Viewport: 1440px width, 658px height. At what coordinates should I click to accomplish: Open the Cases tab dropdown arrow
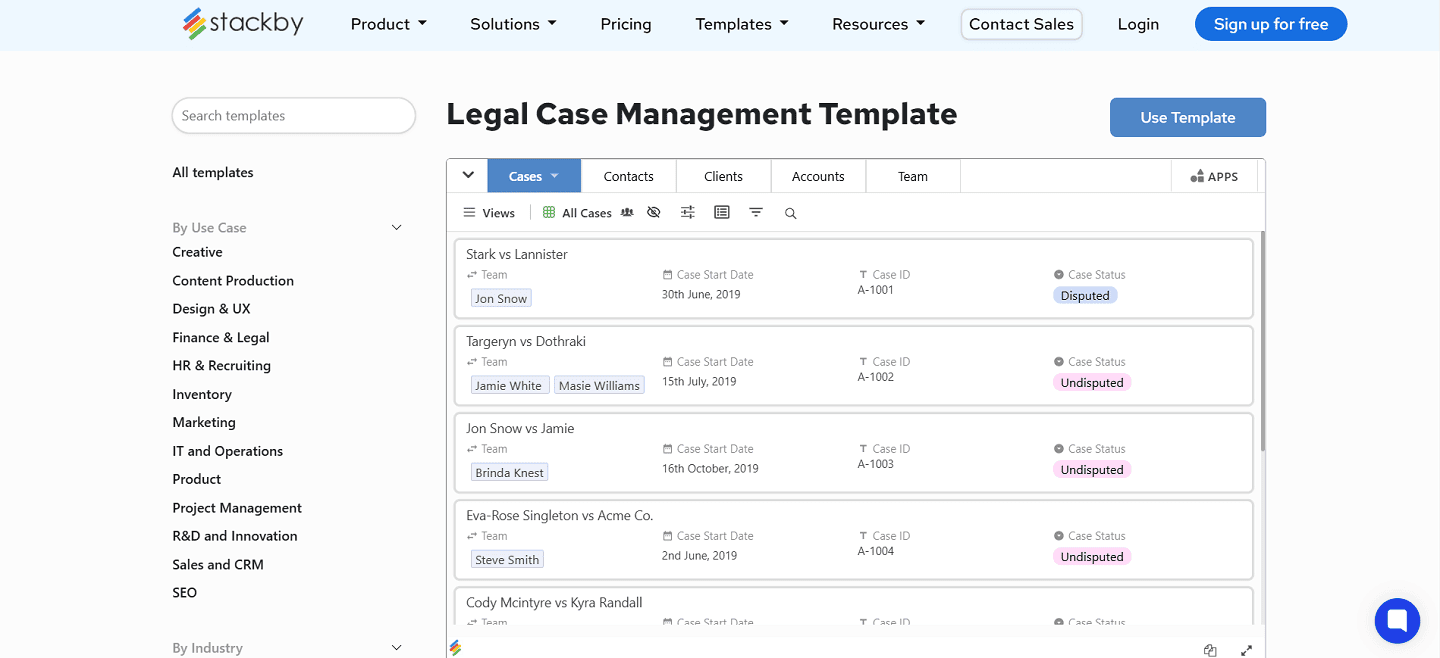tap(556, 175)
